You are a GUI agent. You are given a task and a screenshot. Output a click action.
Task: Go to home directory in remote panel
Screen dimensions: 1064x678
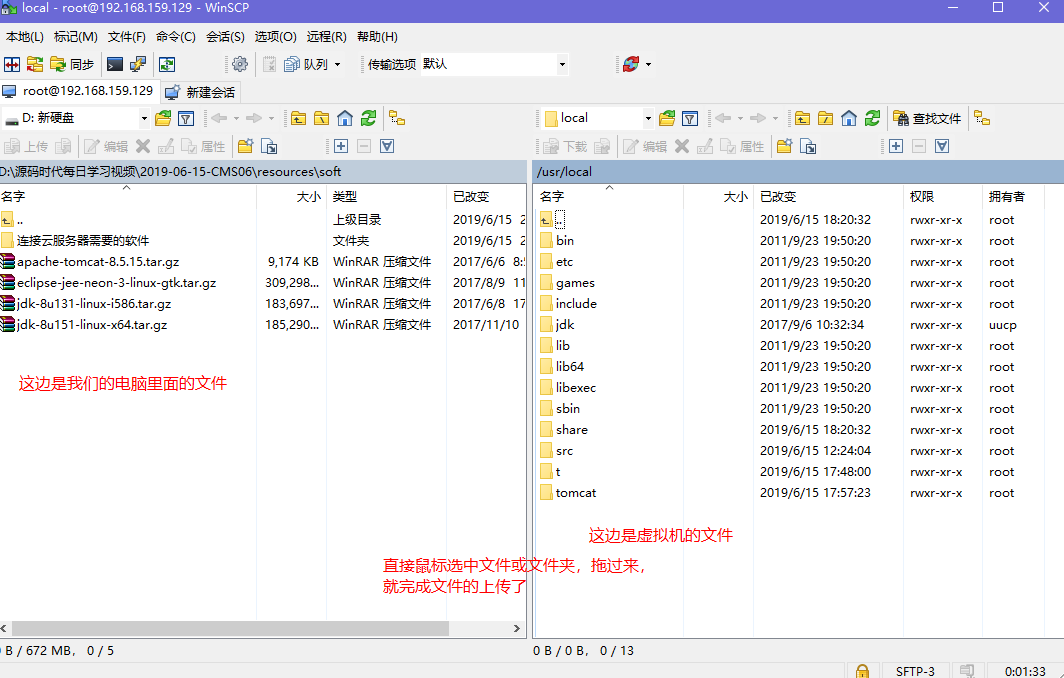[x=849, y=119]
